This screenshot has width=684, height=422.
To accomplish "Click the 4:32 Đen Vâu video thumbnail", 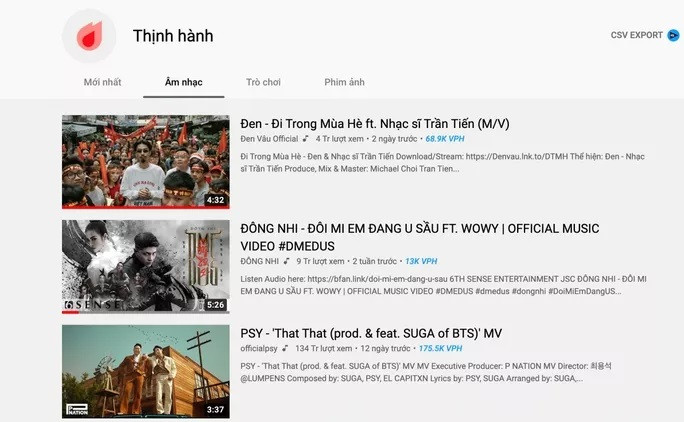I will point(146,161).
